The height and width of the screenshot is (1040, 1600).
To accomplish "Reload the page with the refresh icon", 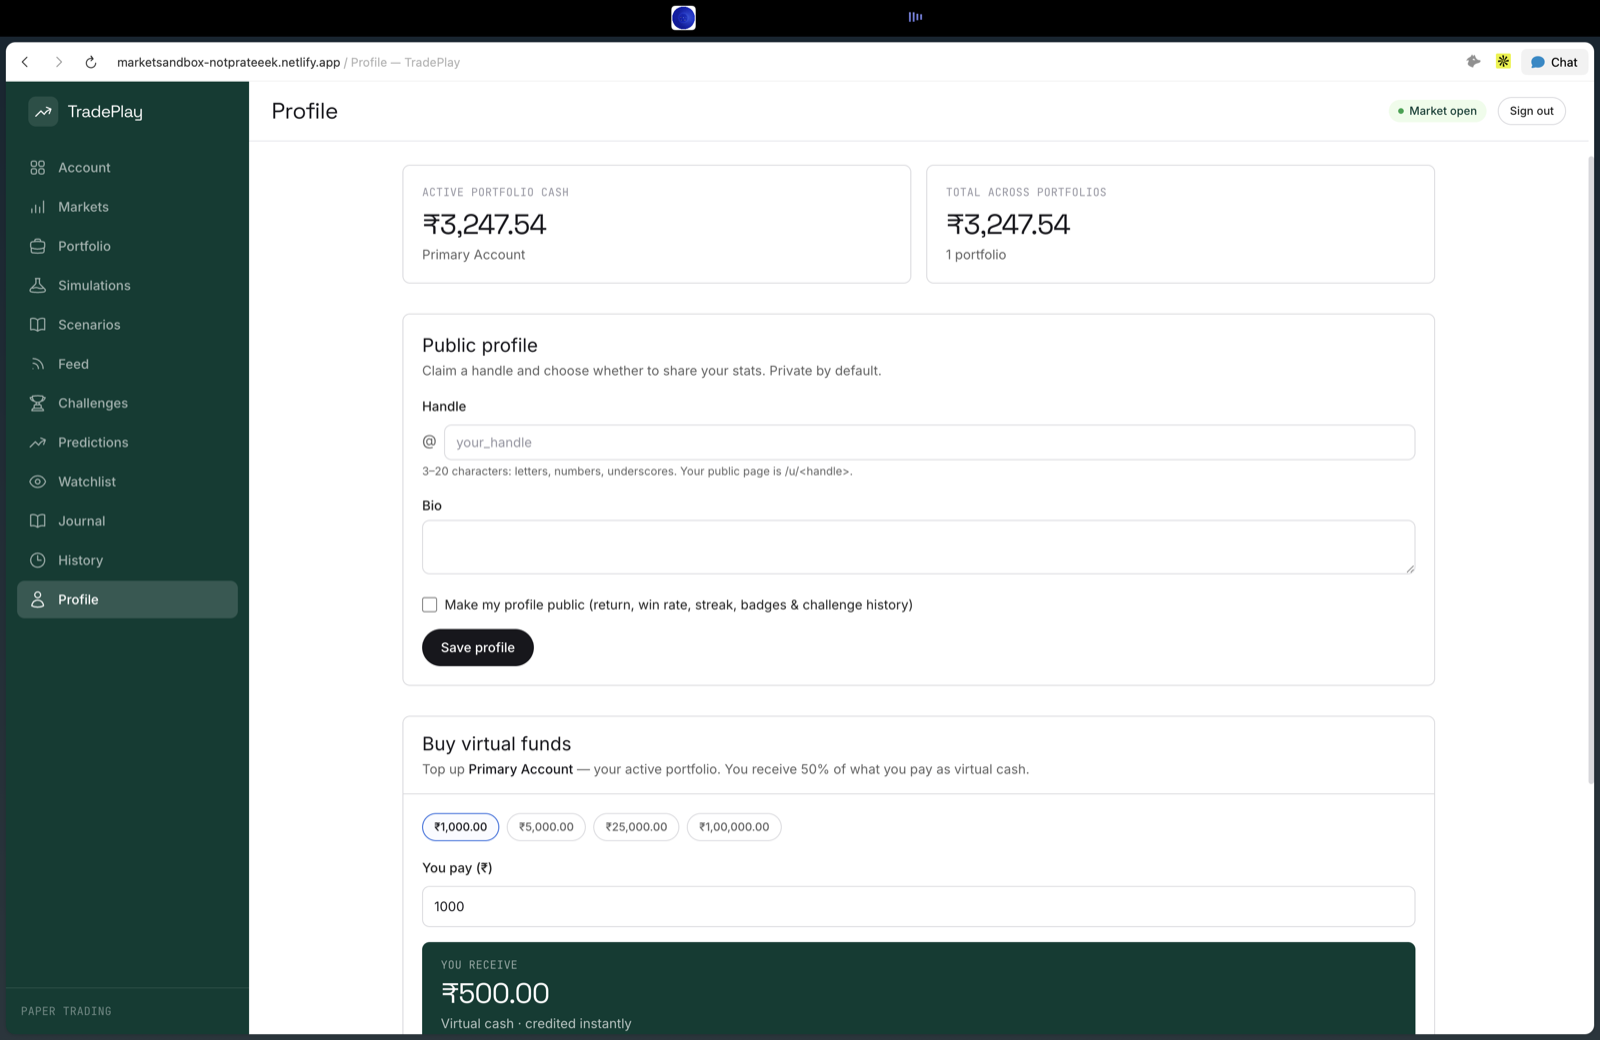I will point(91,62).
